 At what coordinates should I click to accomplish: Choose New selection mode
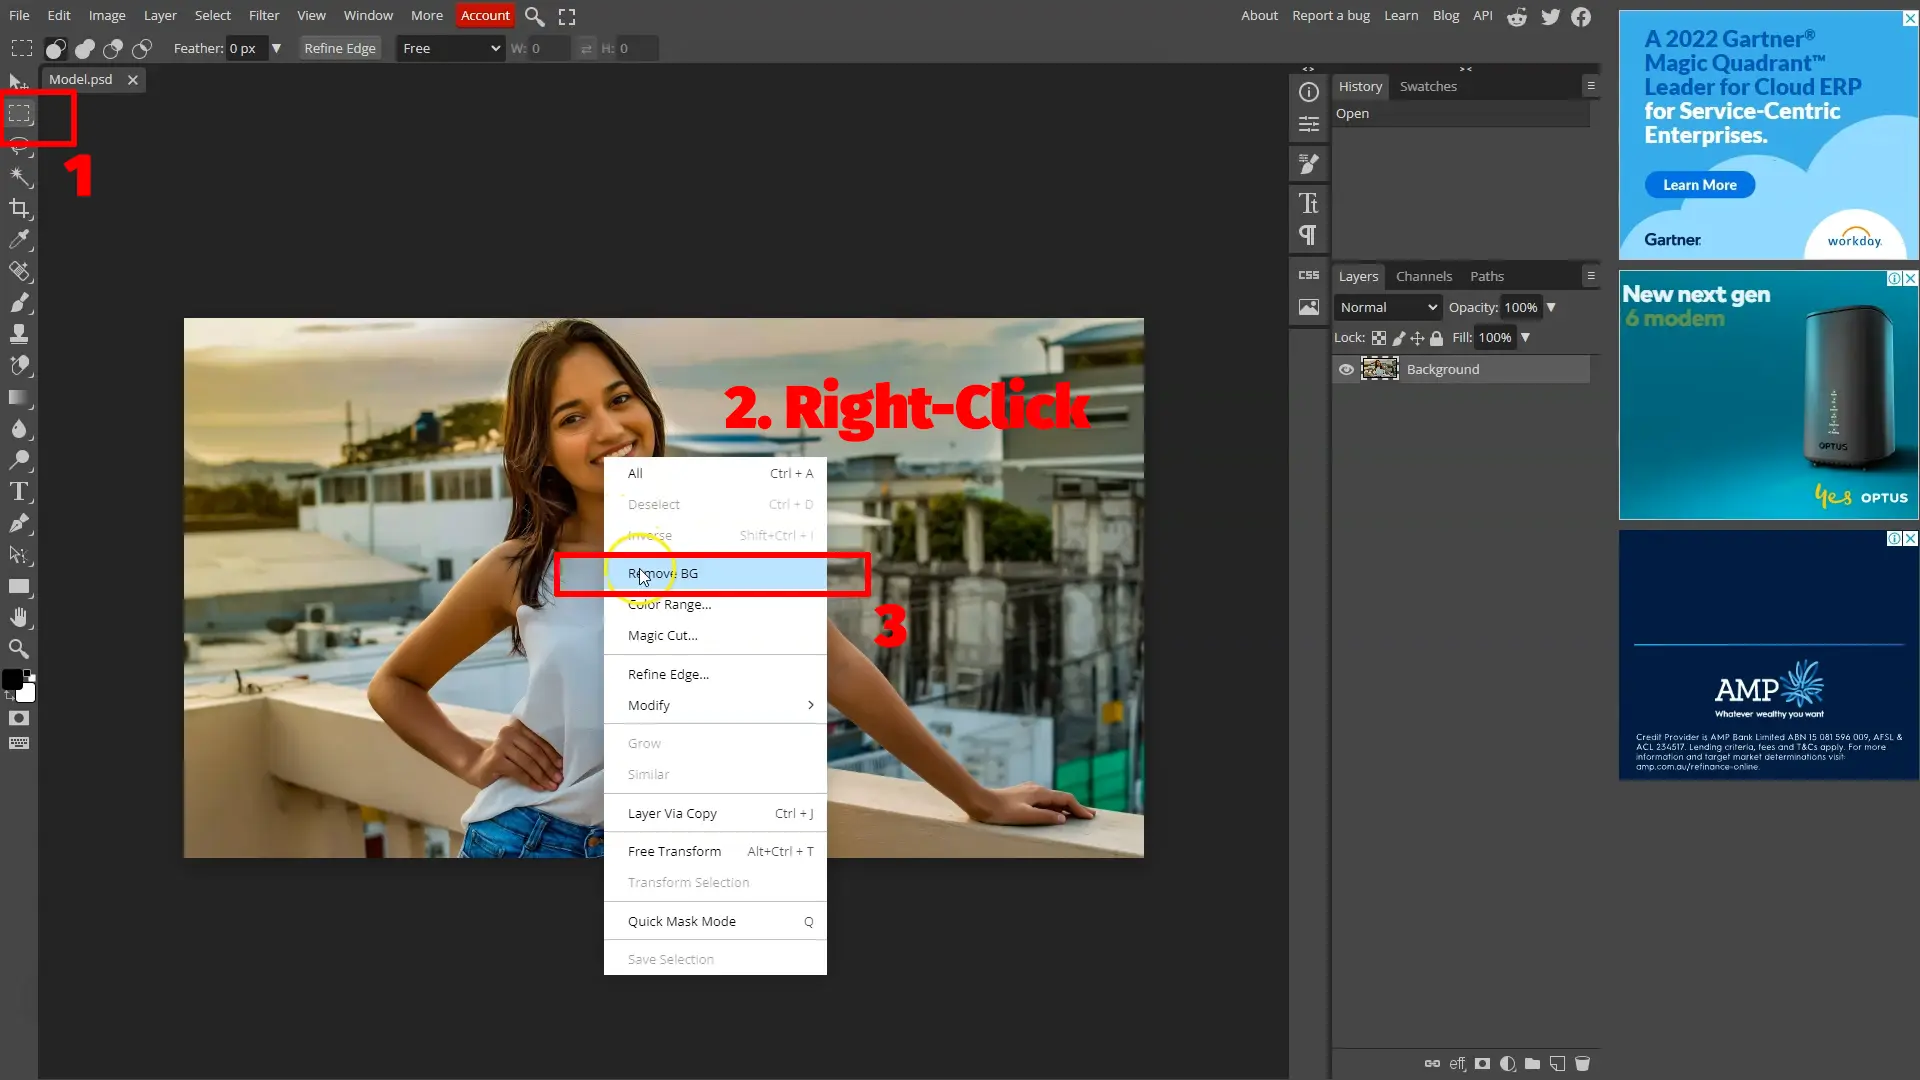click(56, 48)
